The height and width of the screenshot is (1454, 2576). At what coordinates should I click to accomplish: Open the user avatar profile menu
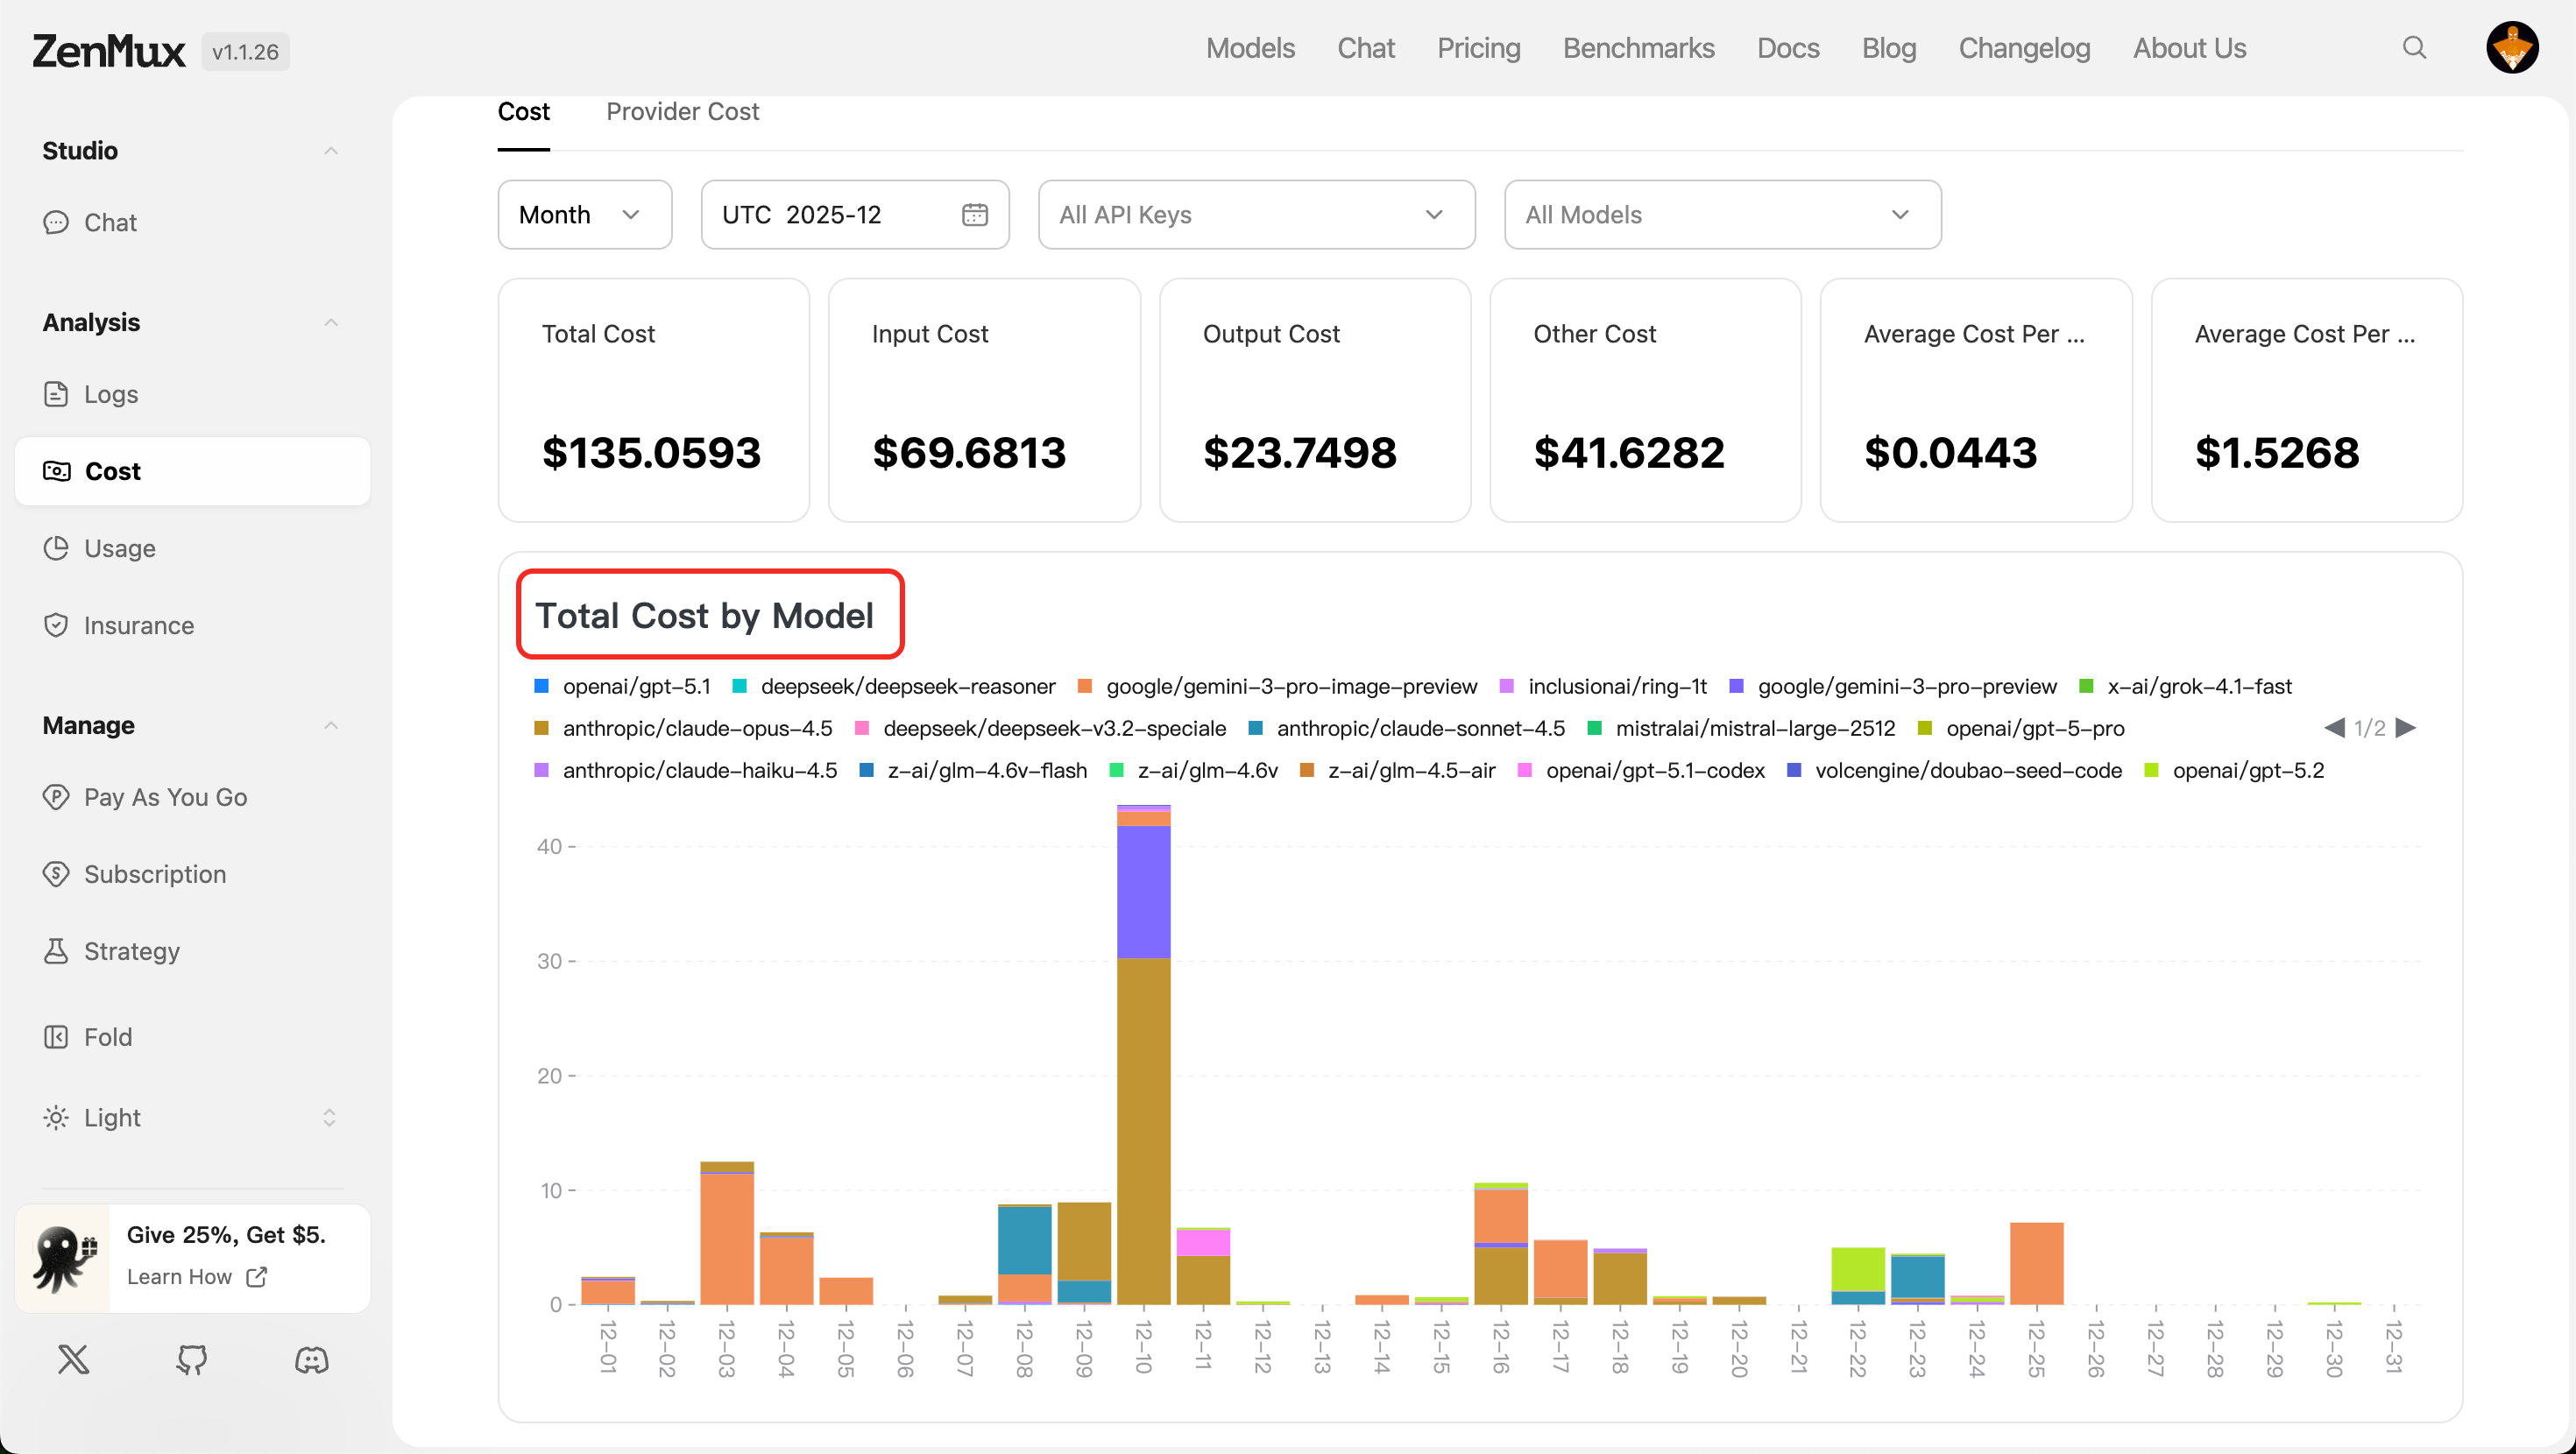tap(2511, 48)
